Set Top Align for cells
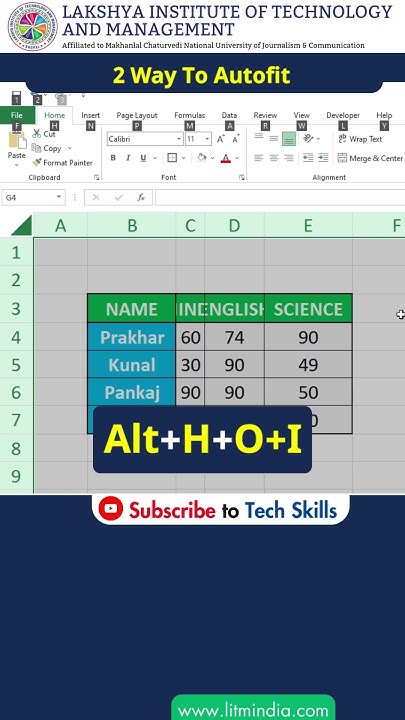Screen dimensions: 405x720 (x=259, y=138)
